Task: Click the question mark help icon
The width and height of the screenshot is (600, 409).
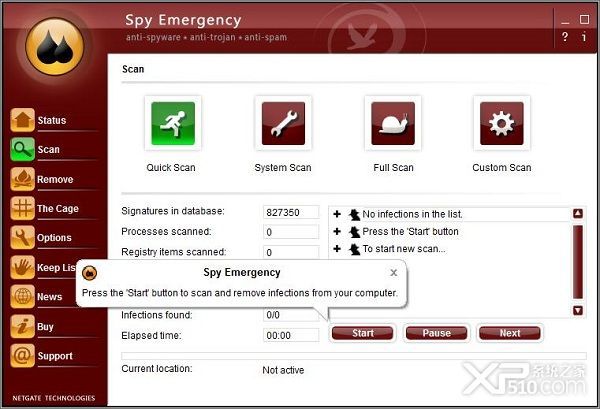Action: [x=565, y=37]
